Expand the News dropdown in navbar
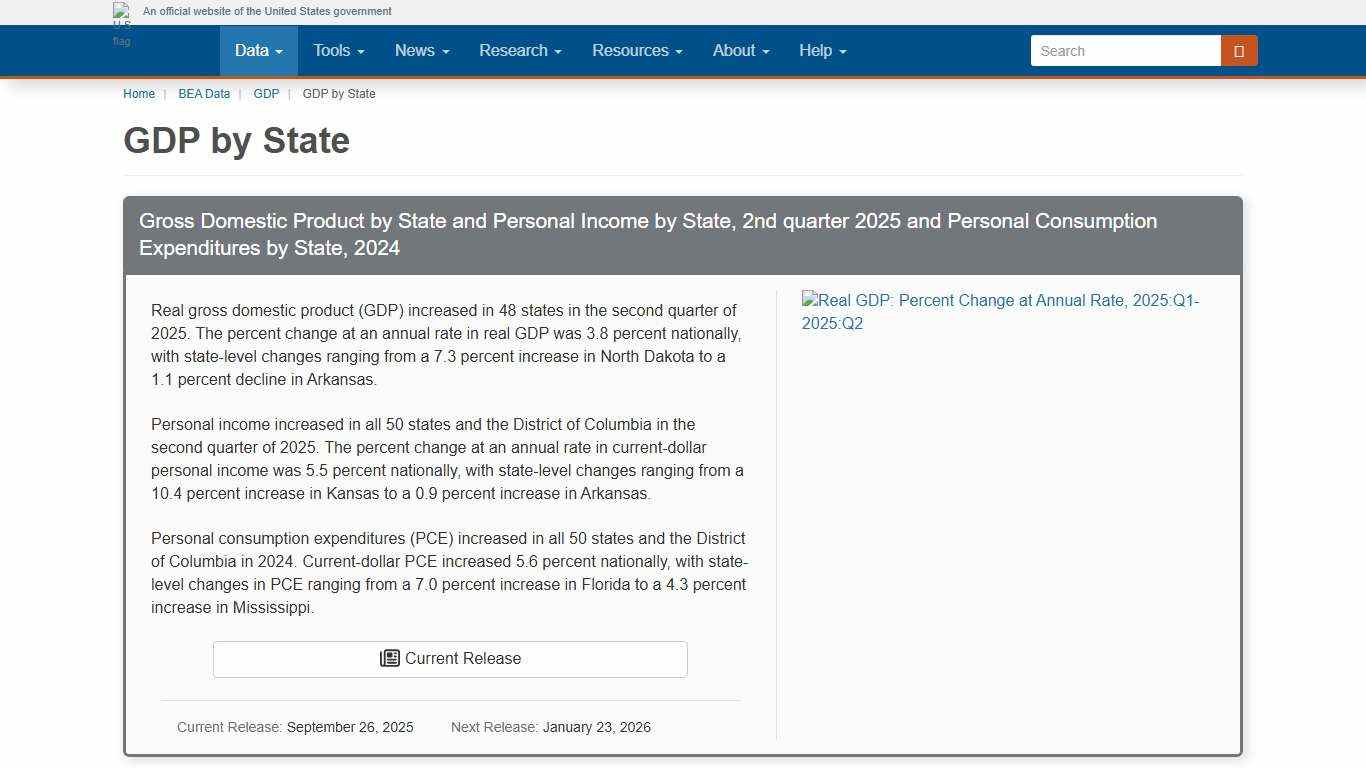1366x768 pixels. tap(421, 51)
